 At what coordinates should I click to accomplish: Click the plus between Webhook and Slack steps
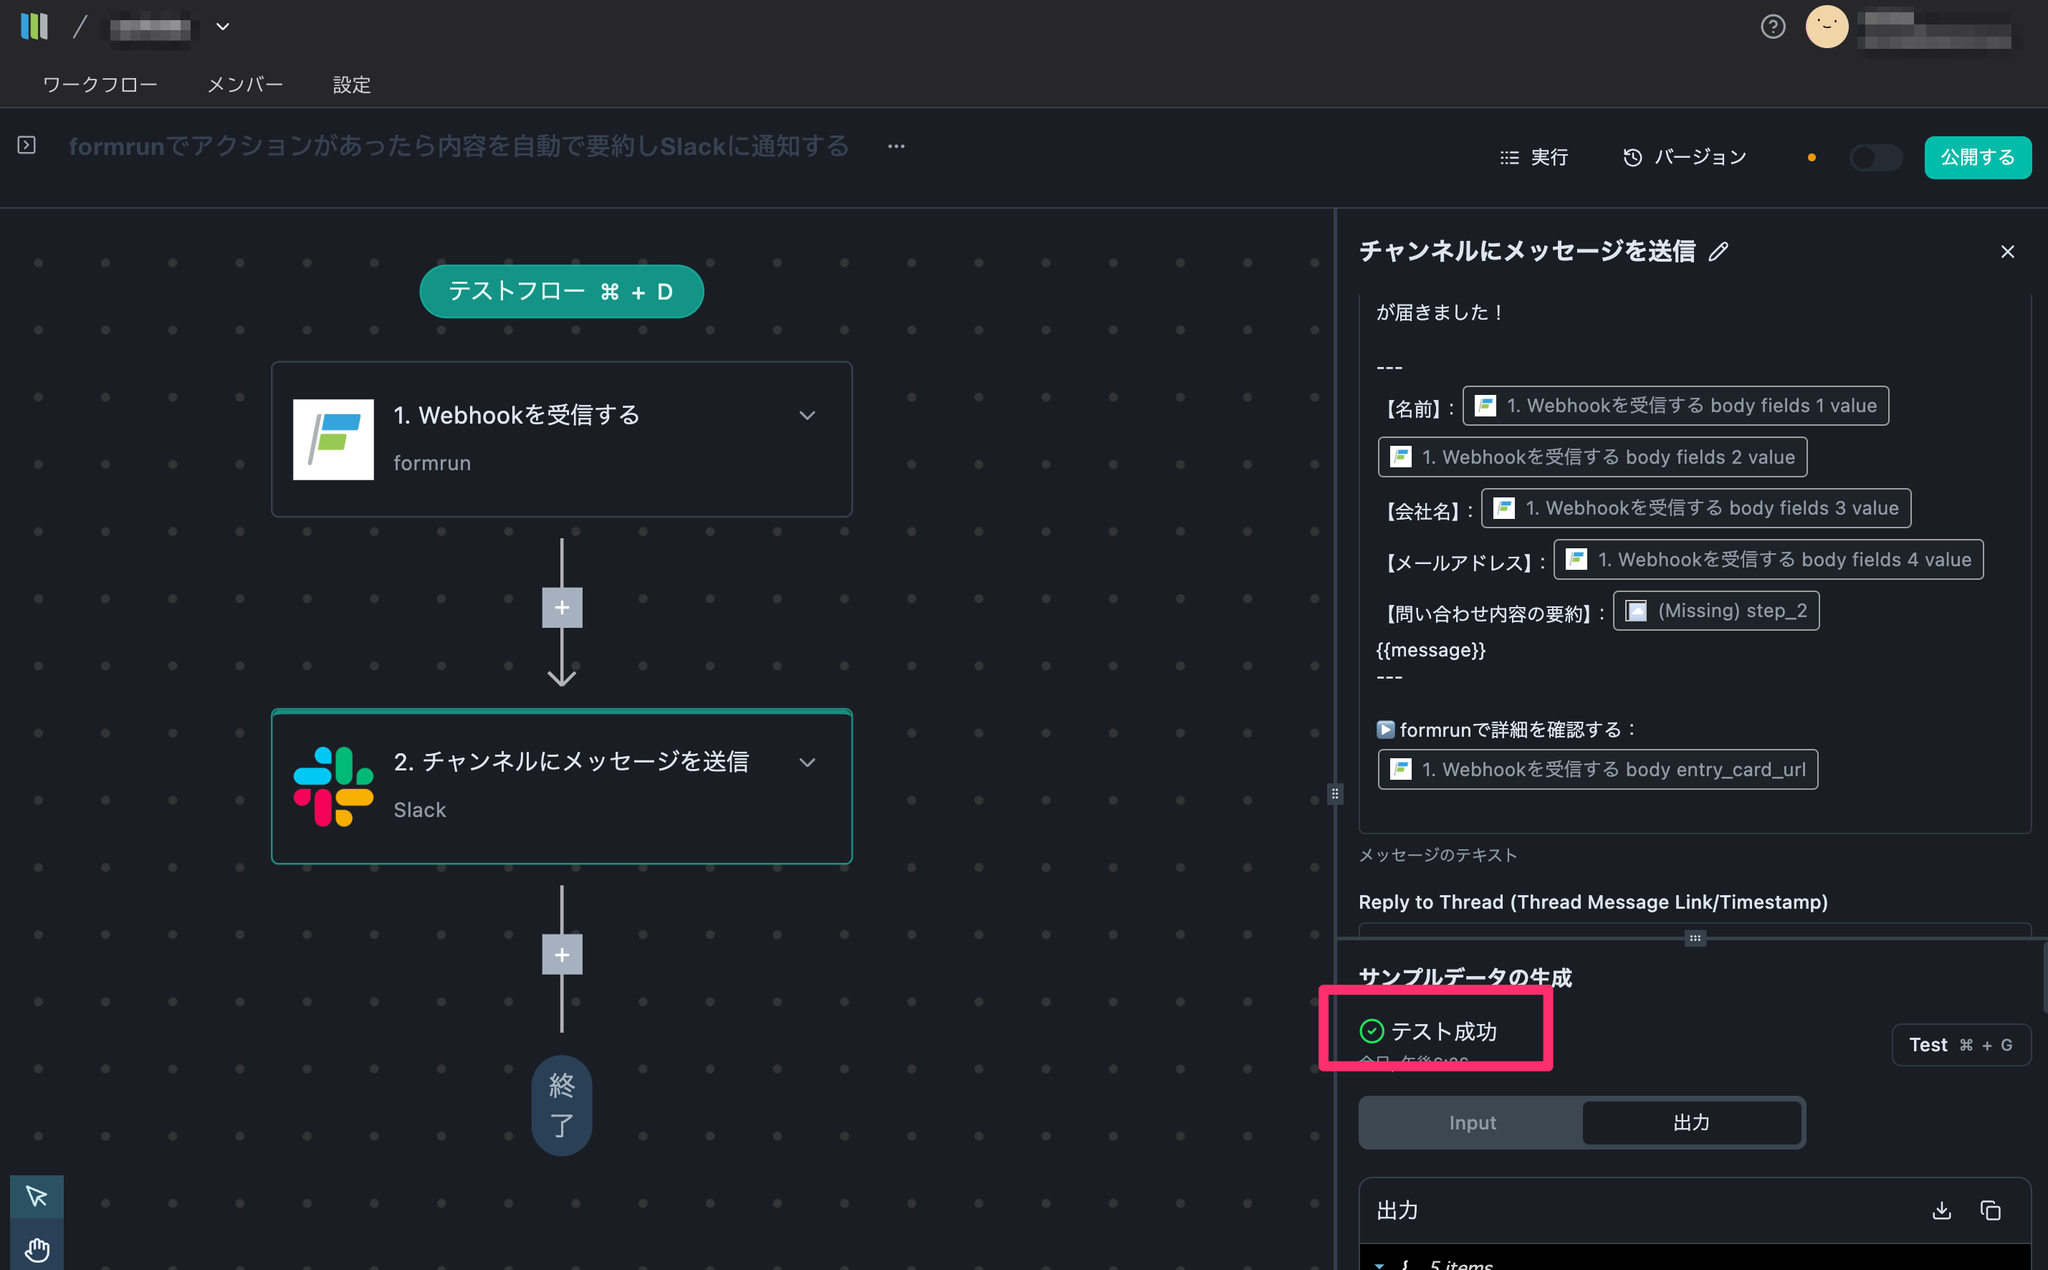tap(562, 608)
